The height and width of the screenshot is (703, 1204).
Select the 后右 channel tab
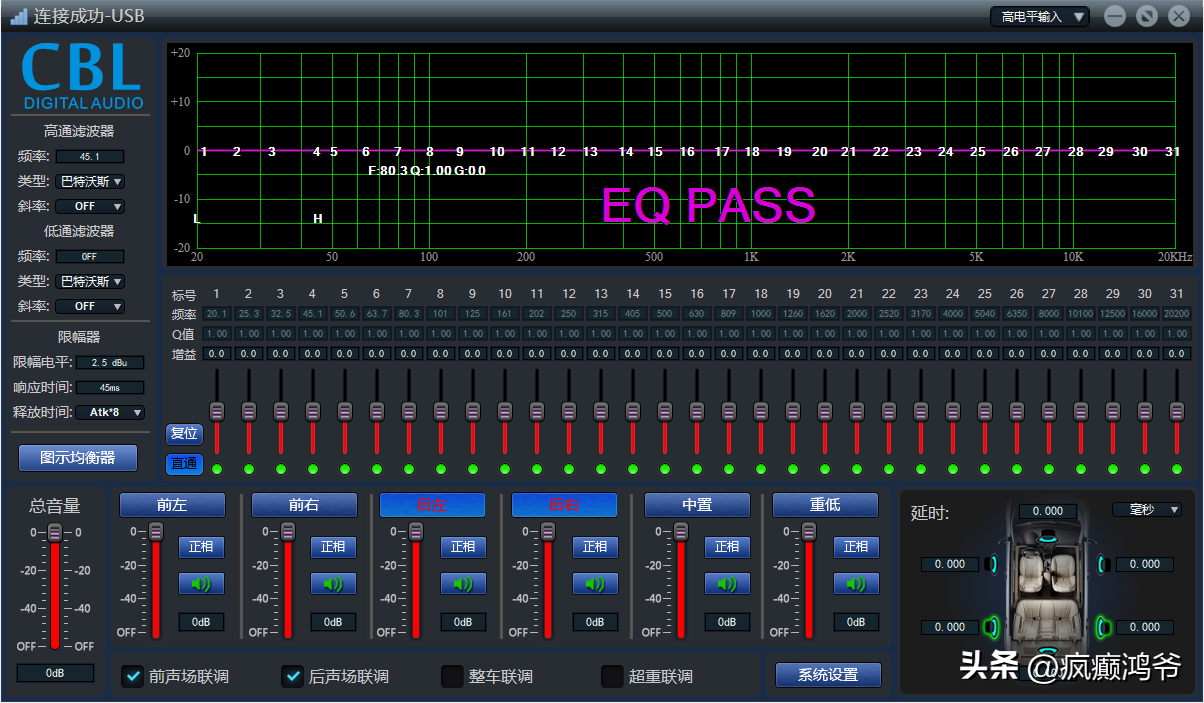[x=564, y=505]
